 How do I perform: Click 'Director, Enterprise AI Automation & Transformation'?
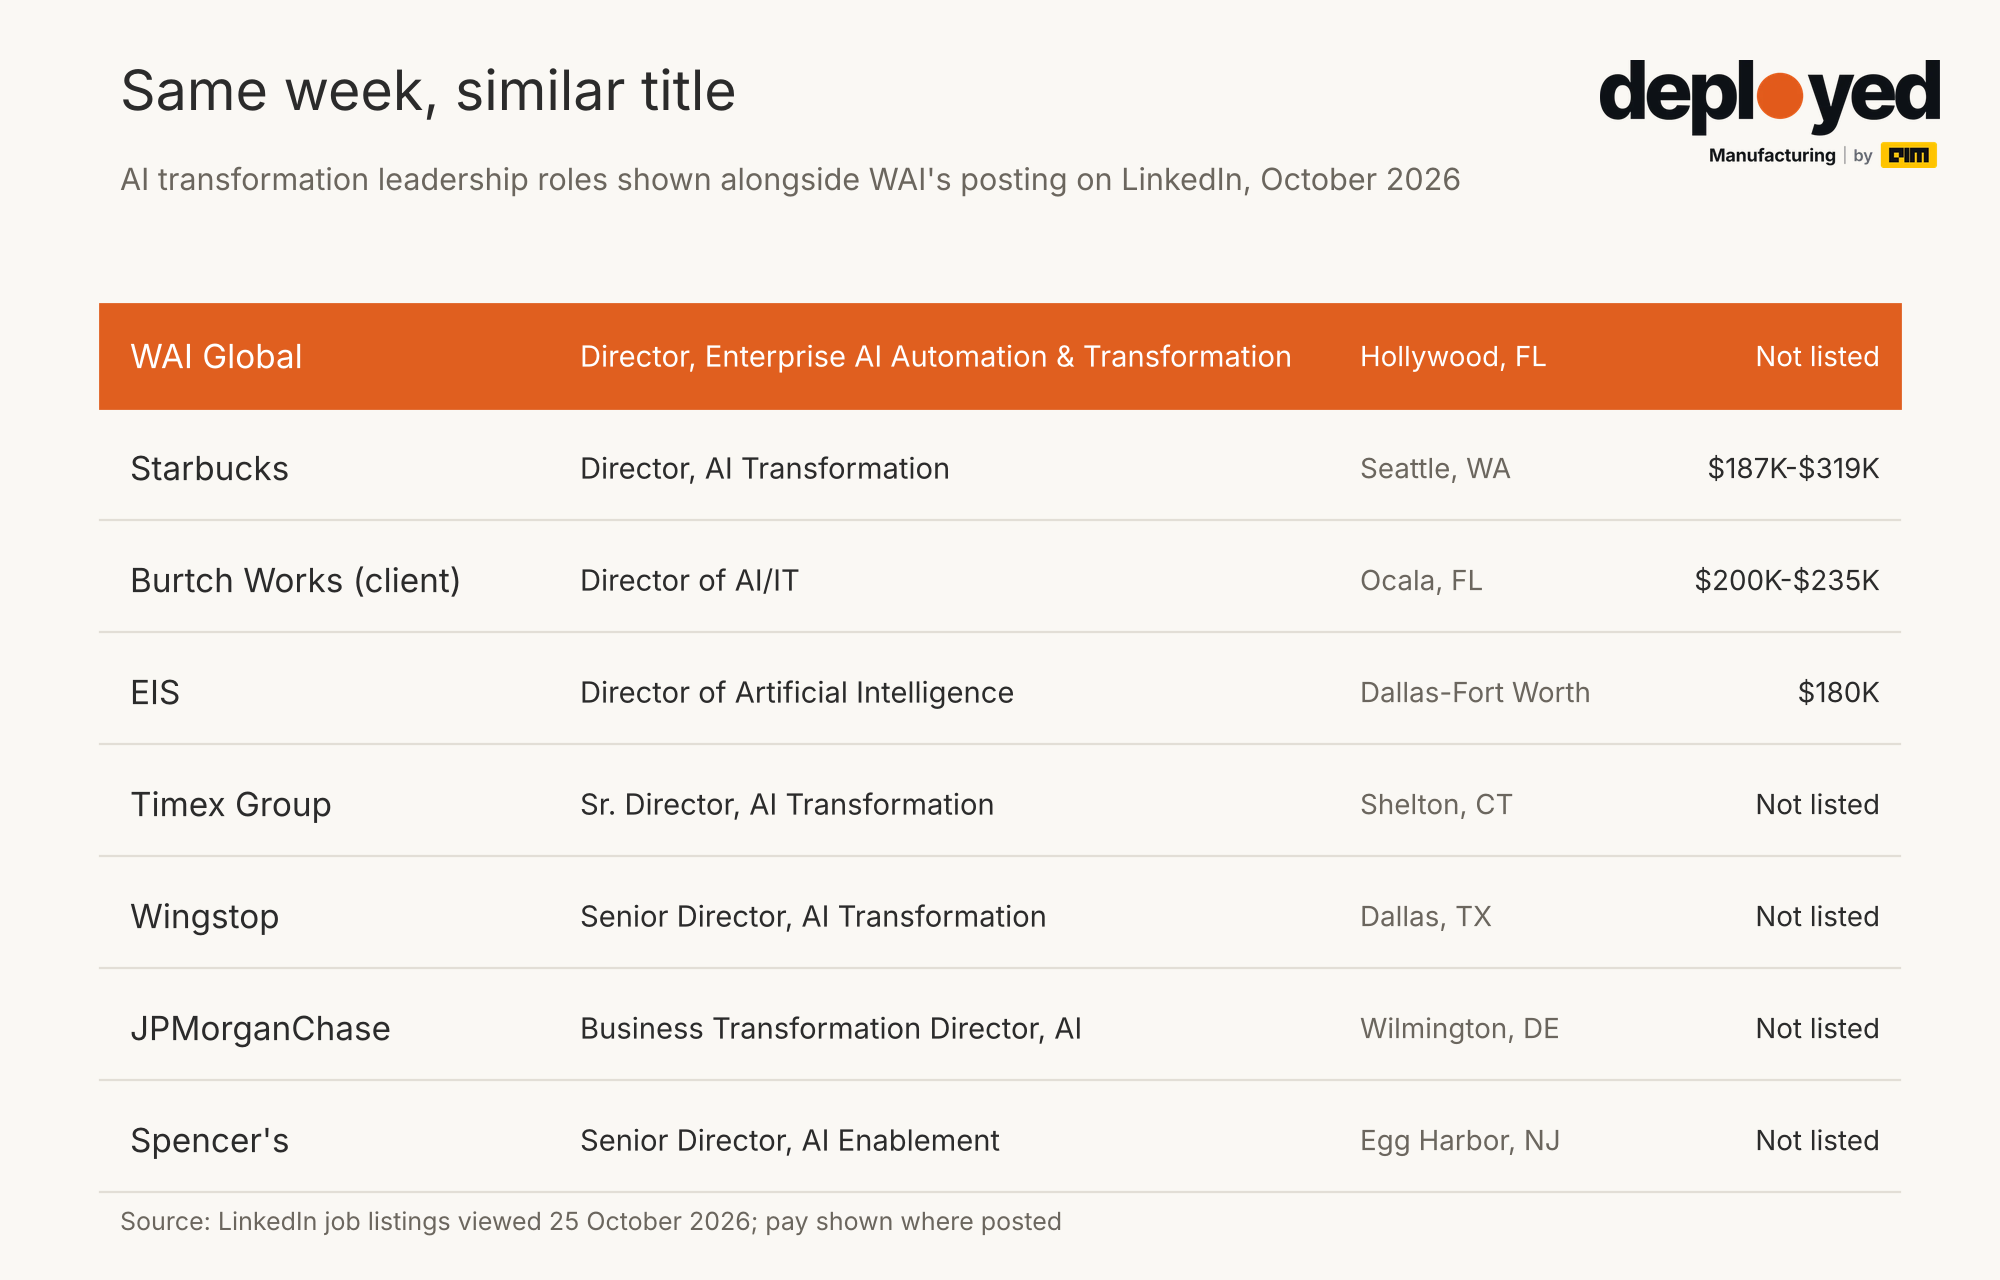[x=935, y=357]
